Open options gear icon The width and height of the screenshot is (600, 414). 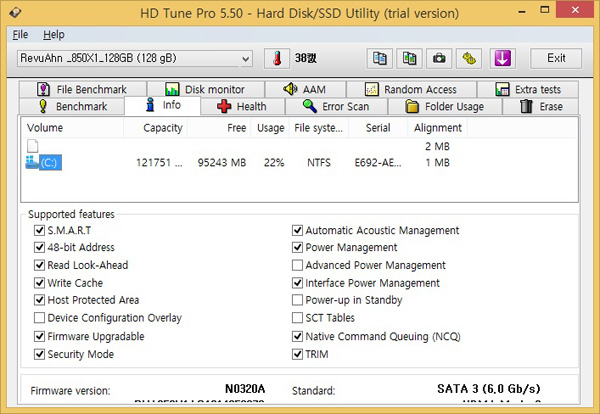[x=469, y=59]
